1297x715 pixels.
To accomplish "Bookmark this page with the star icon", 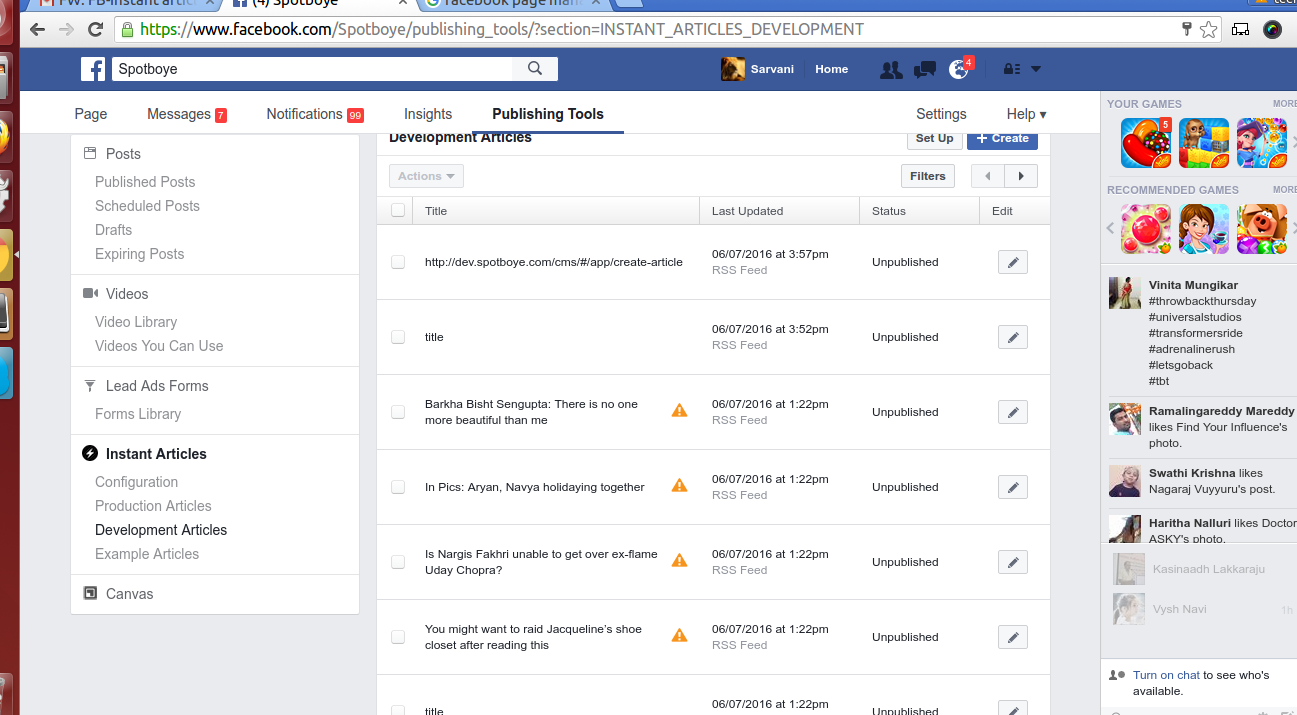I will 1208,29.
